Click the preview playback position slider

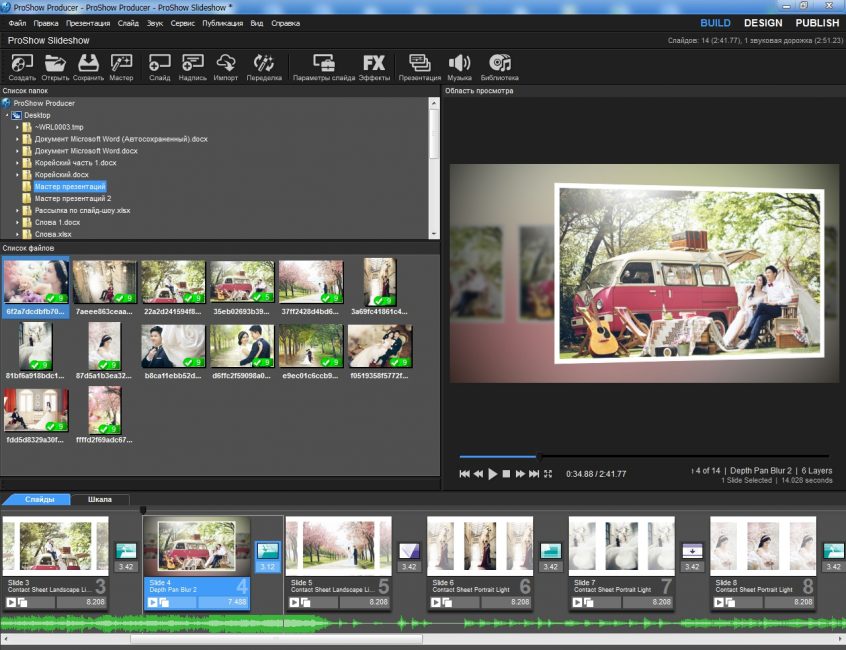click(644, 457)
